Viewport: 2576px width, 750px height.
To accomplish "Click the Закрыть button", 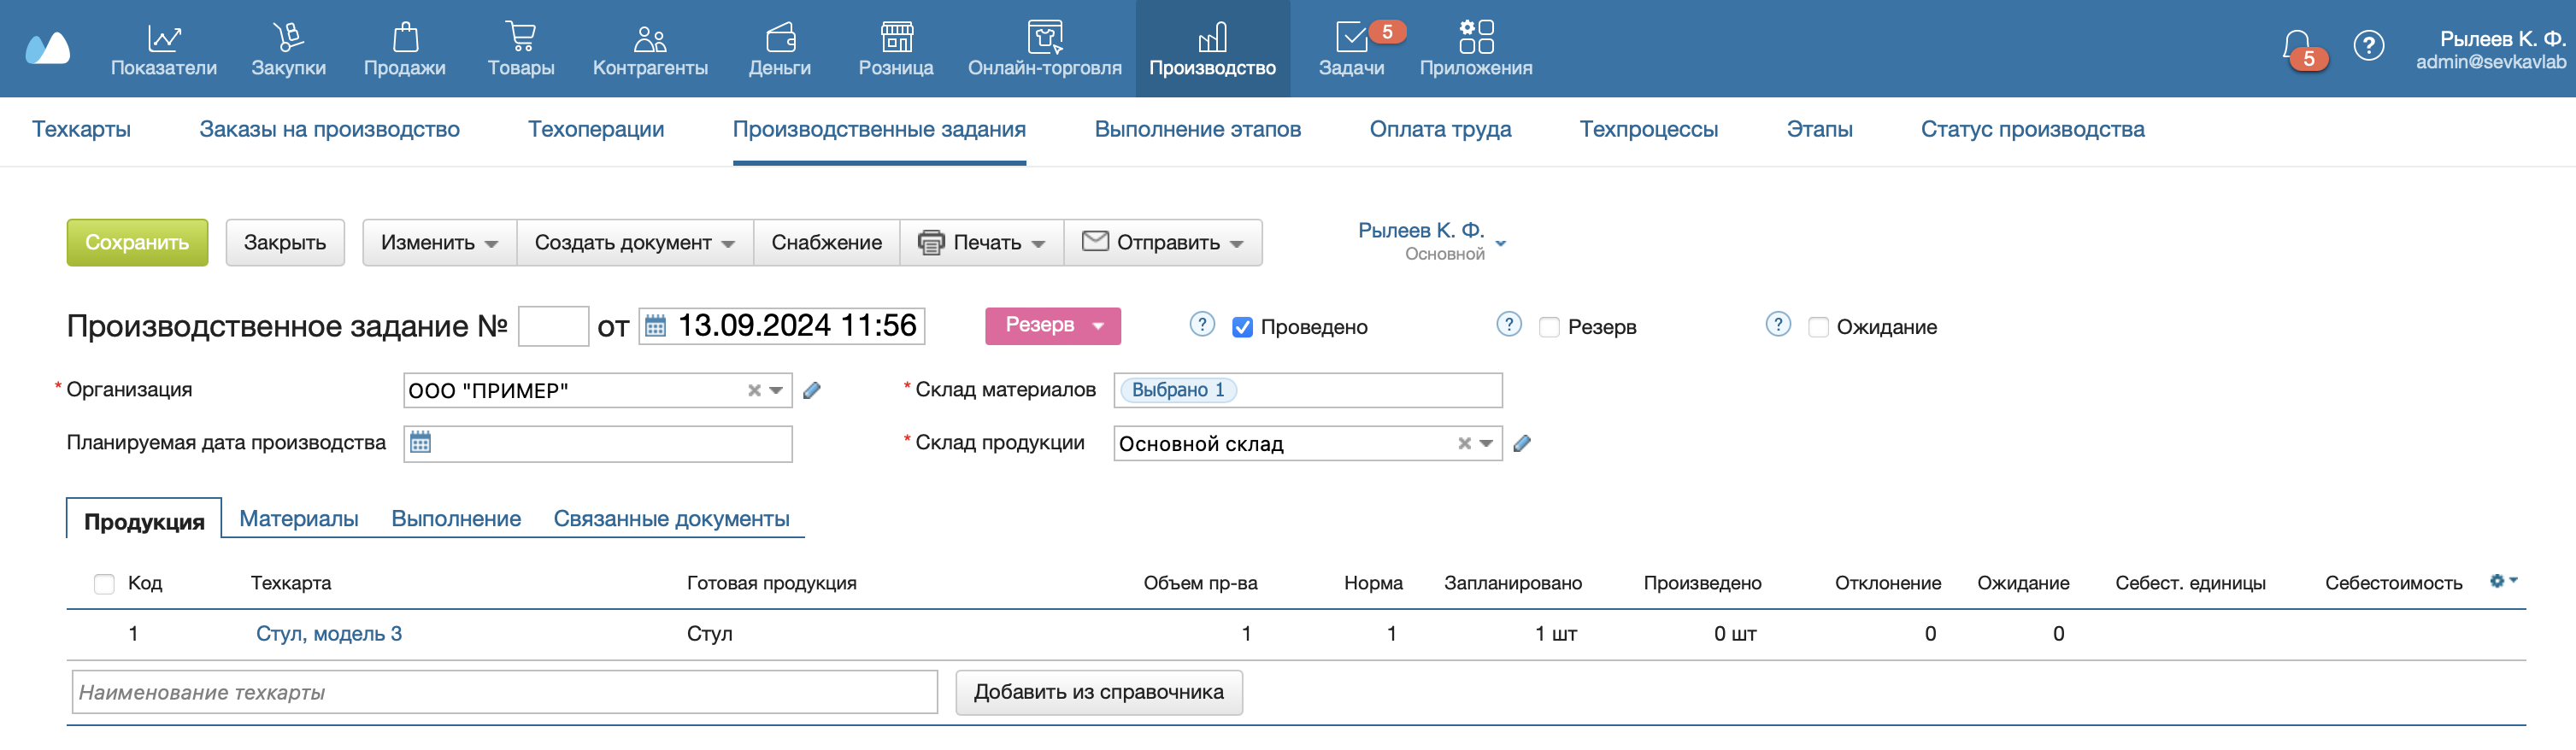I will 285,243.
